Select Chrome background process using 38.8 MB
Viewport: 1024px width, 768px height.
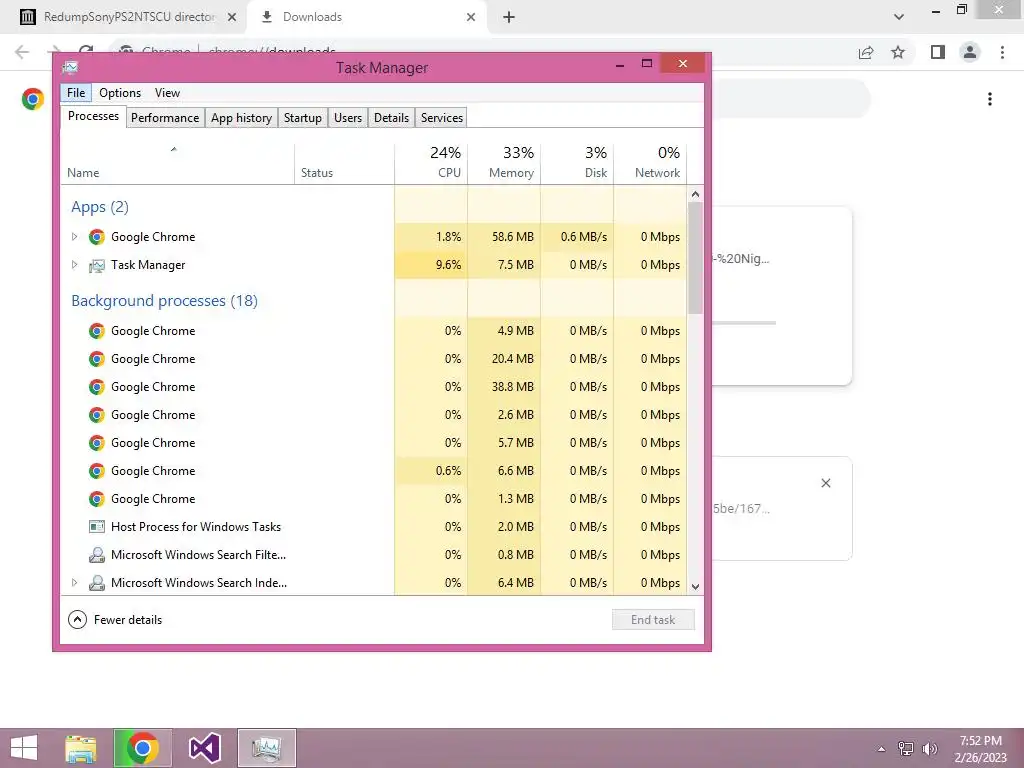coord(373,387)
